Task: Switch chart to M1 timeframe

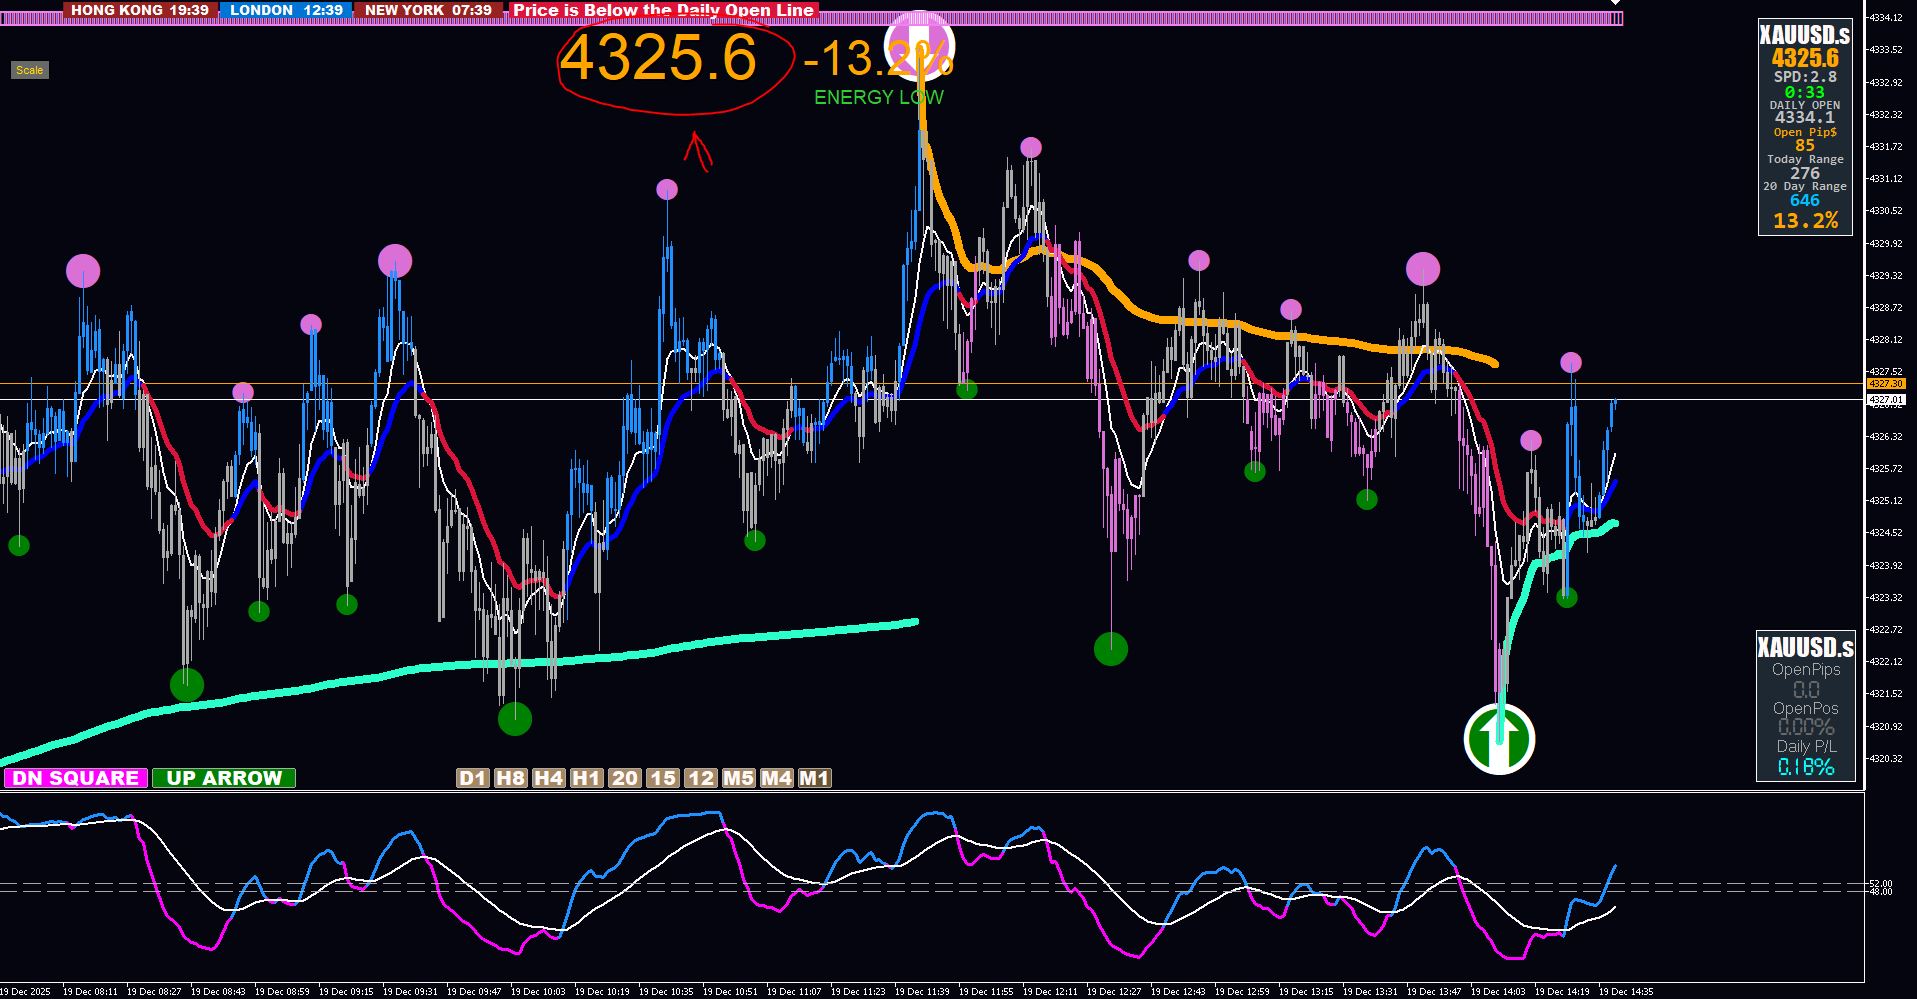Action: pos(814,778)
